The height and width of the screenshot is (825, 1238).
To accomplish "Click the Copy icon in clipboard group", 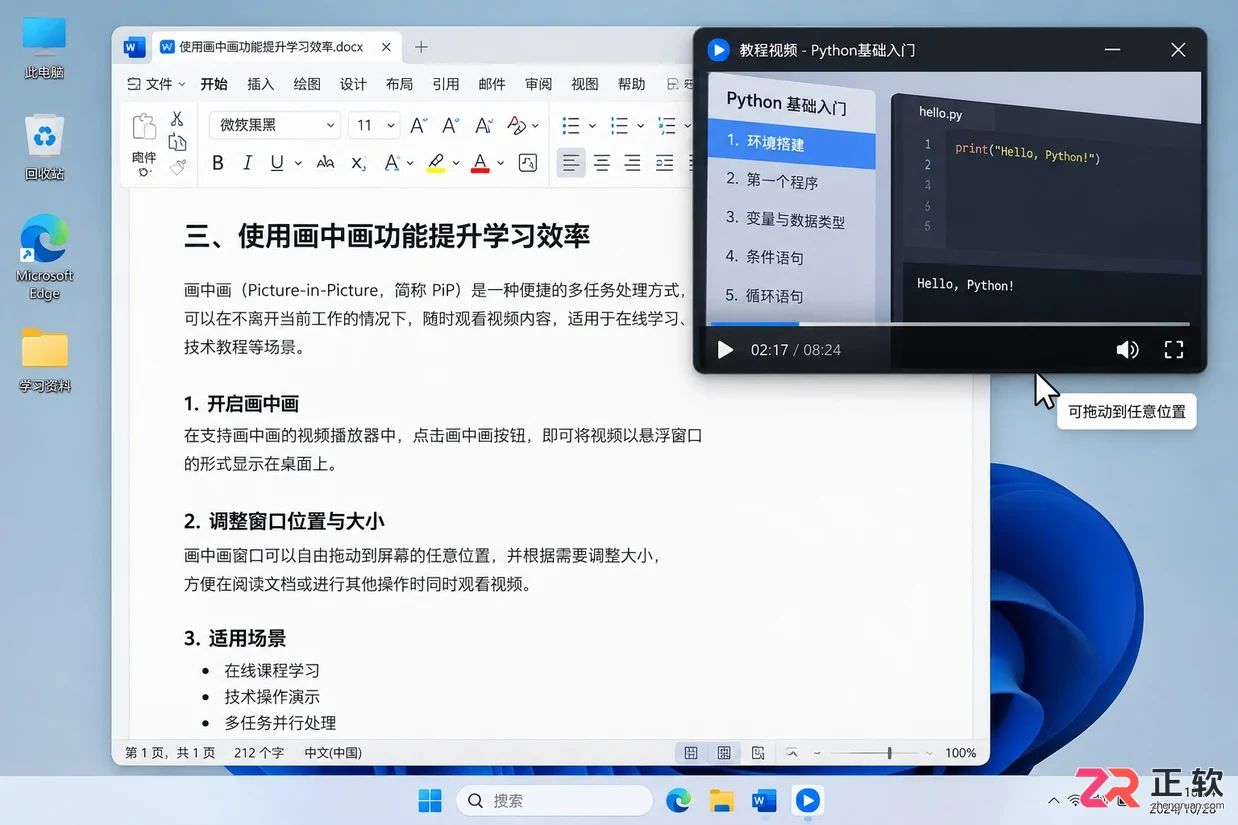I will pyautogui.click(x=177, y=143).
